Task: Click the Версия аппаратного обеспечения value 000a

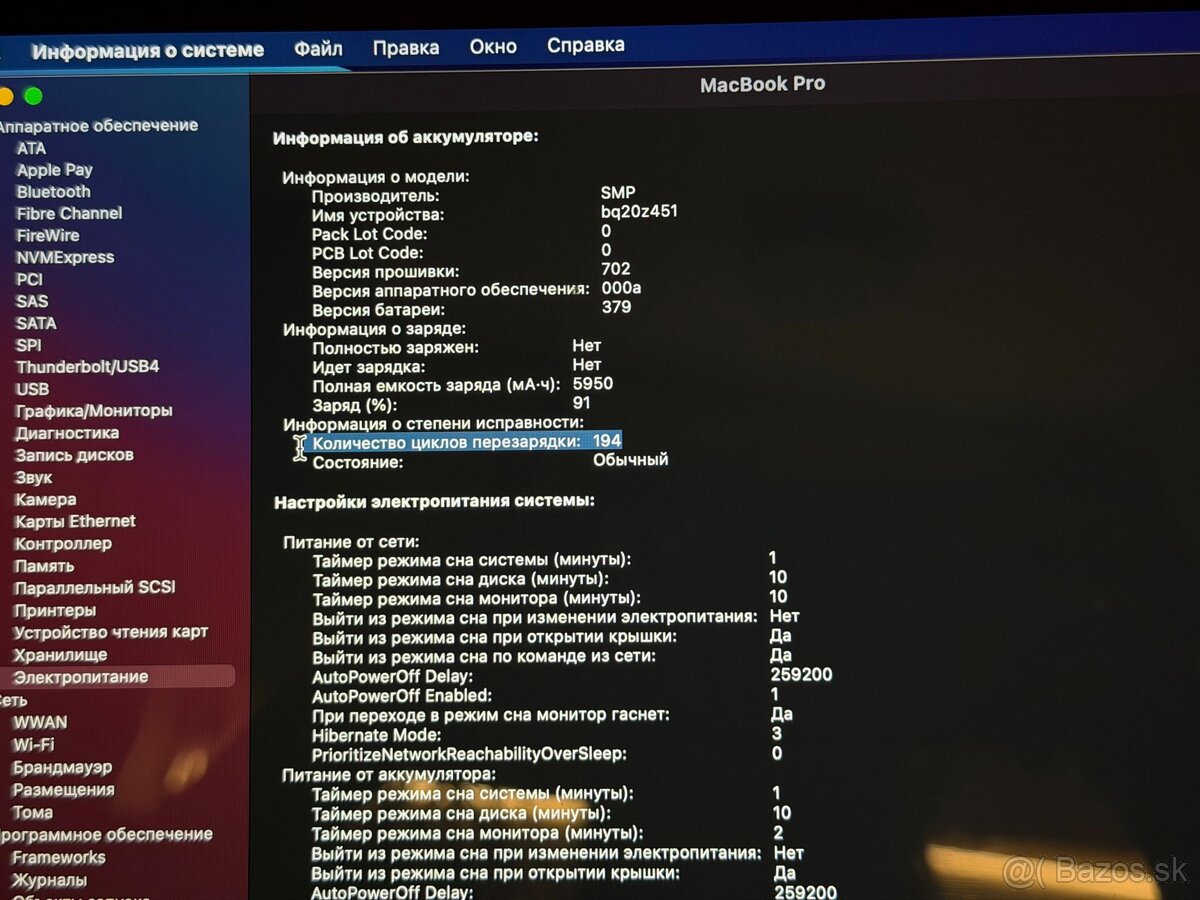Action: [x=621, y=288]
